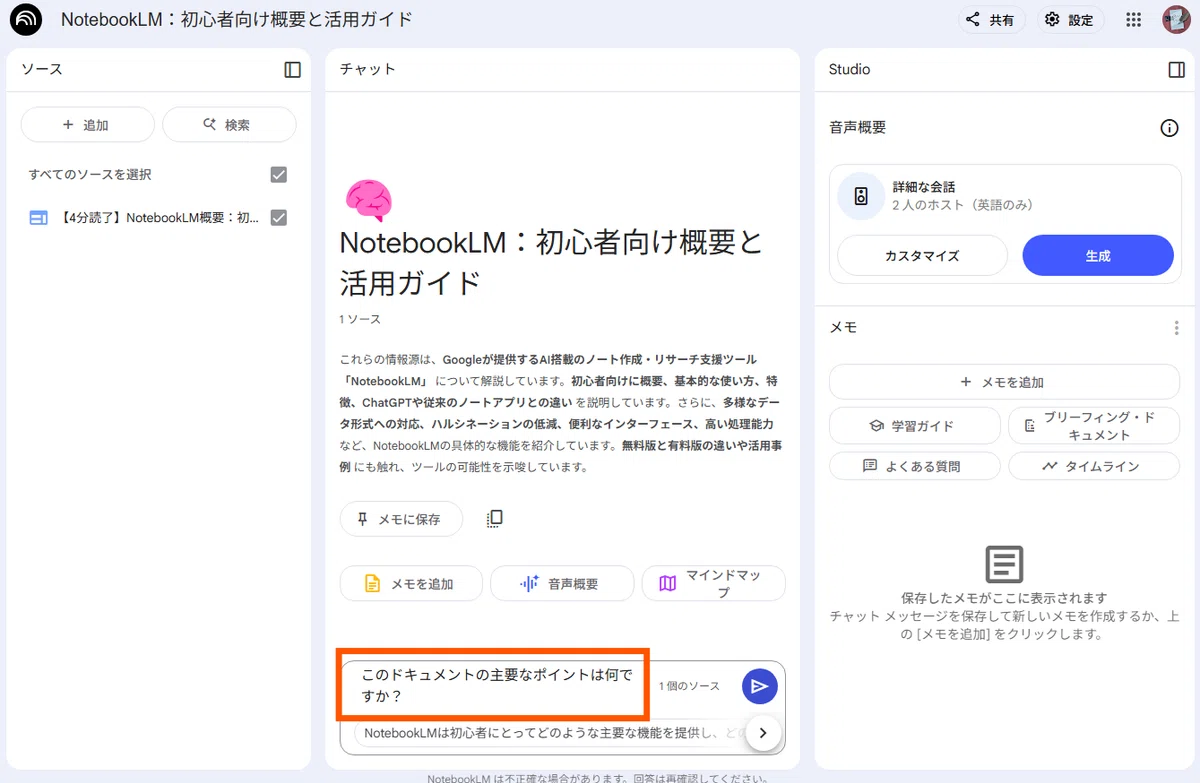The image size is (1200, 783).
Task: Select the suggested question about NotebookLM機能
Action: click(550, 733)
